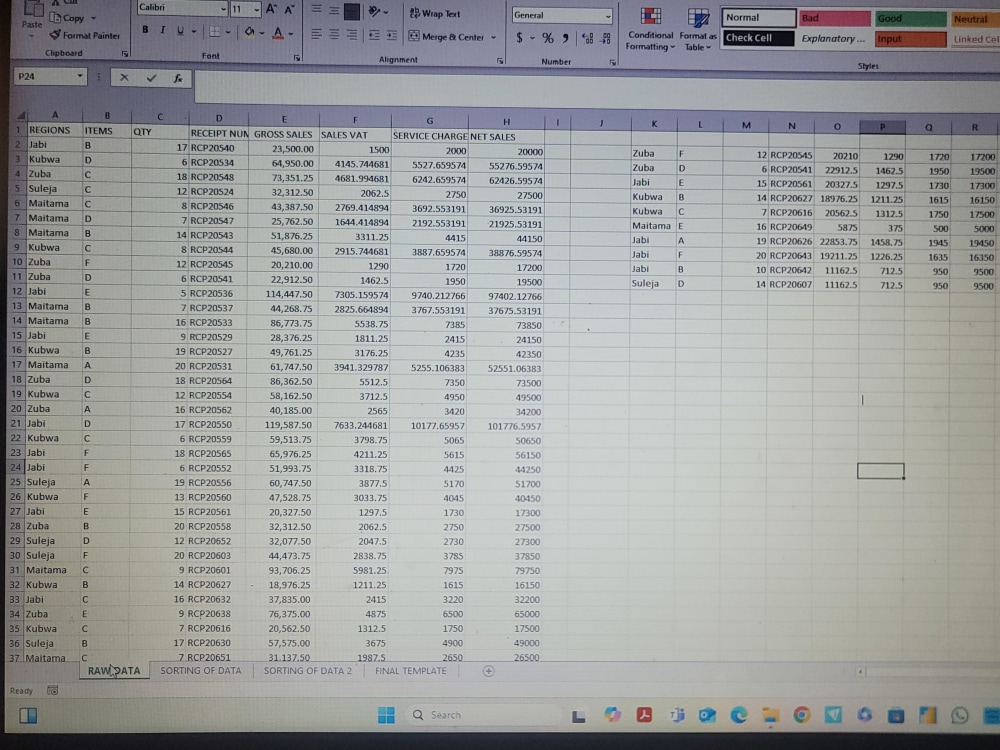Click the Select All corner triangle
The image size is (1000, 750).
(x=20, y=115)
